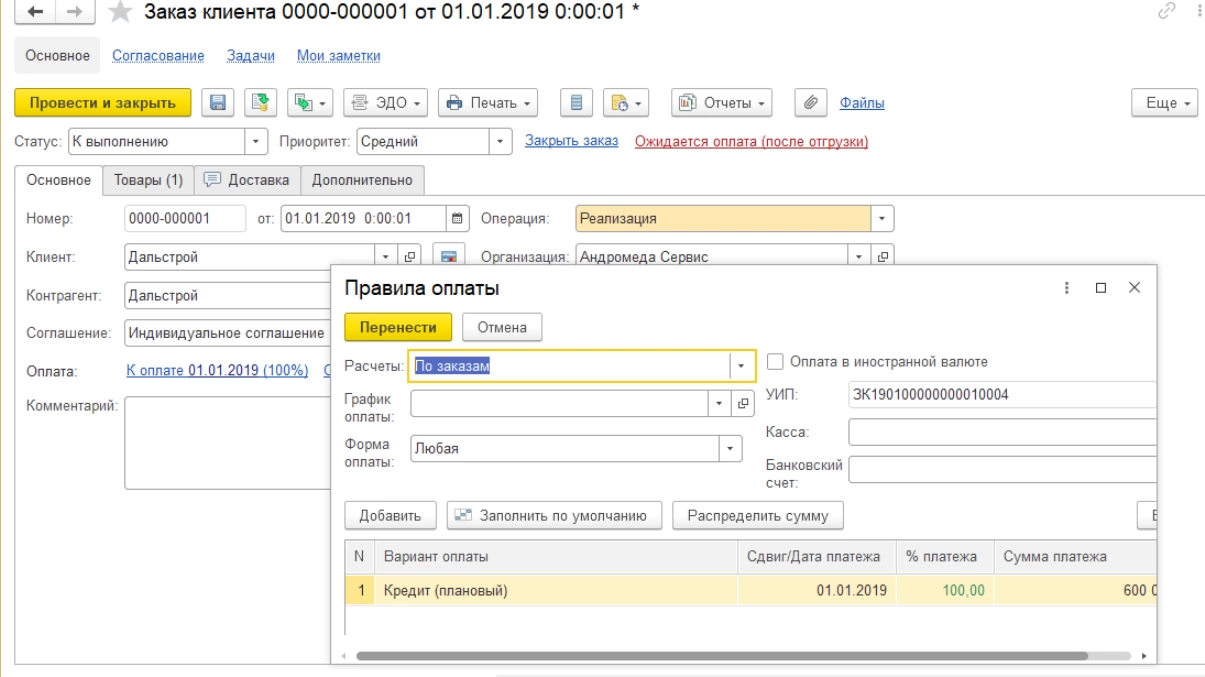The image size is (1205, 677).
Task: Click the Контрагент field Дальстрой
Action: pos(227,295)
